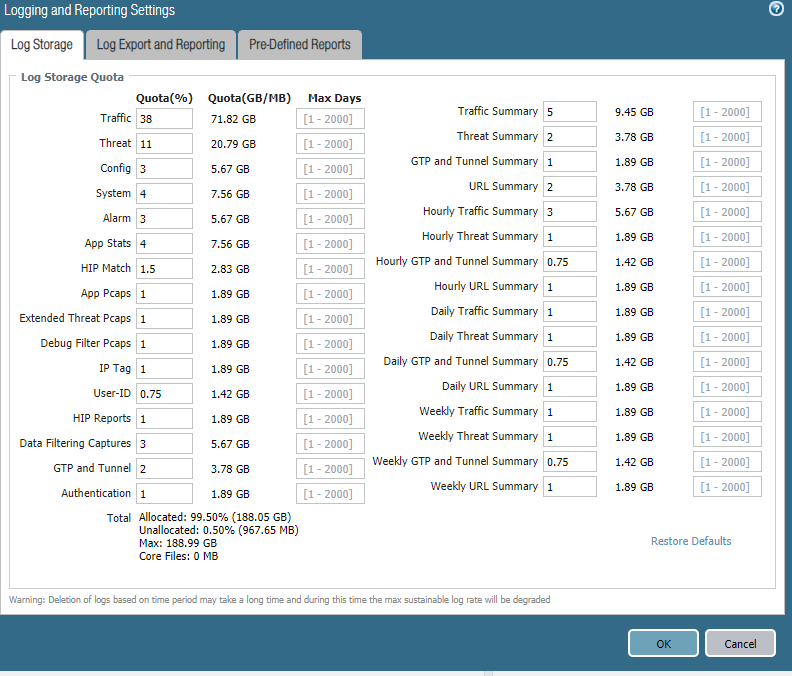Click the Weekly URL Summary Max Days field

(x=727, y=487)
